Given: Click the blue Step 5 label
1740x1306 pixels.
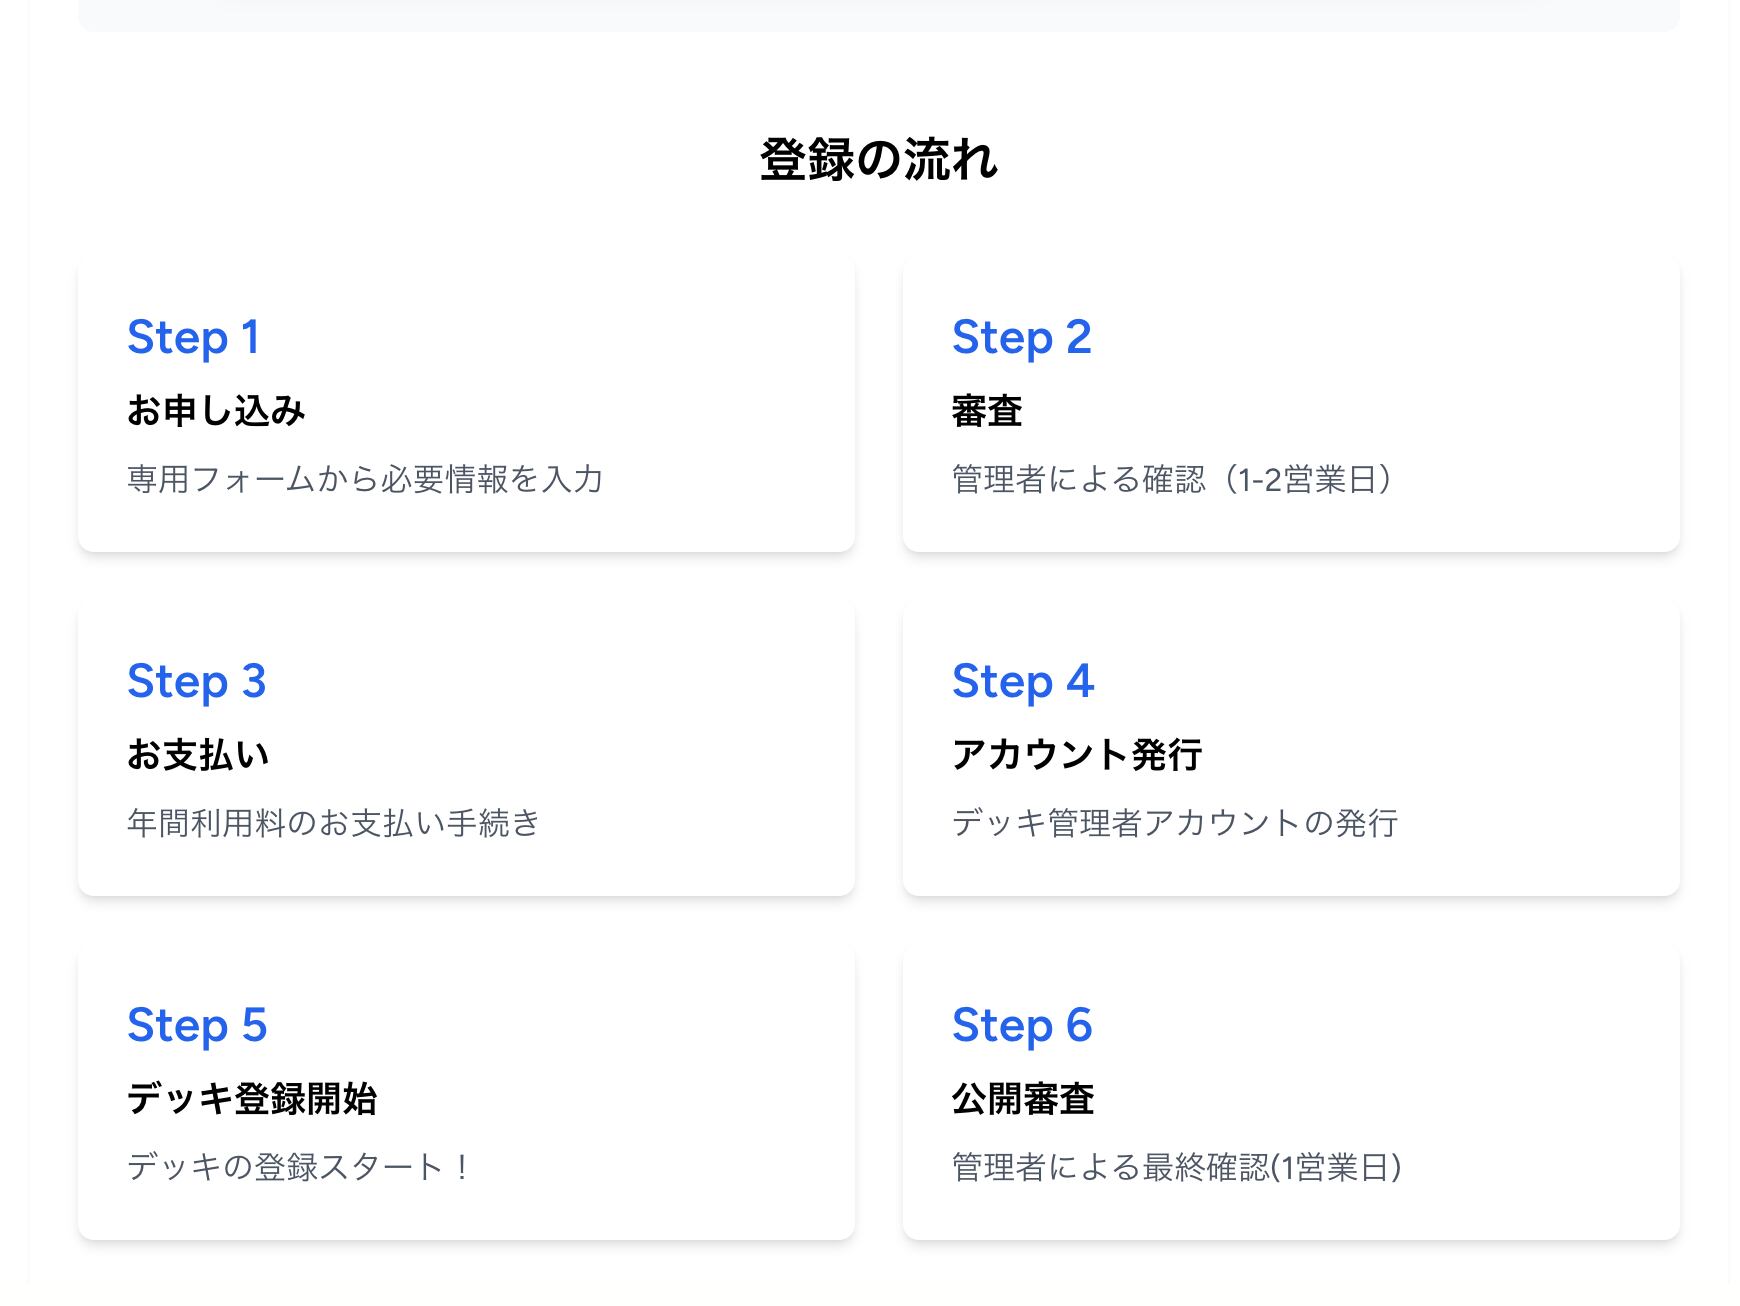Looking at the screenshot, I should [x=197, y=1025].
